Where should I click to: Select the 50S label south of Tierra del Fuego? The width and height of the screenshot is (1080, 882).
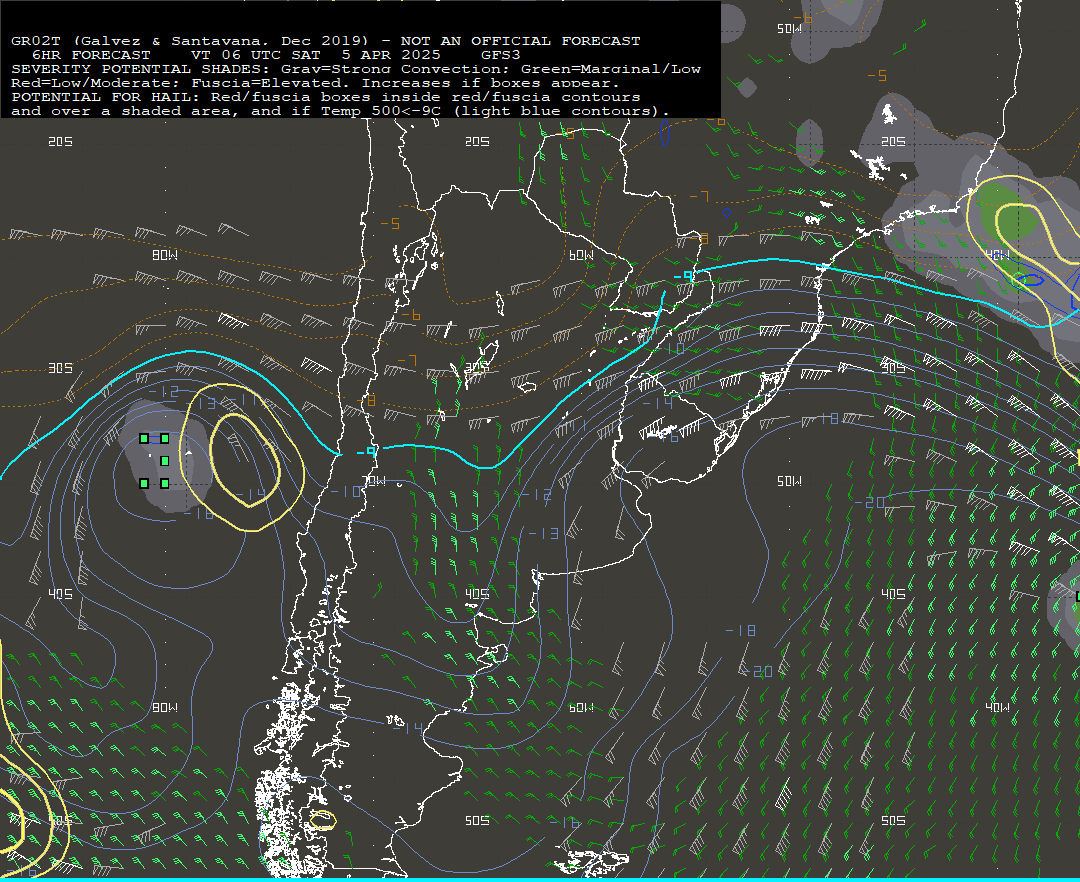477,820
